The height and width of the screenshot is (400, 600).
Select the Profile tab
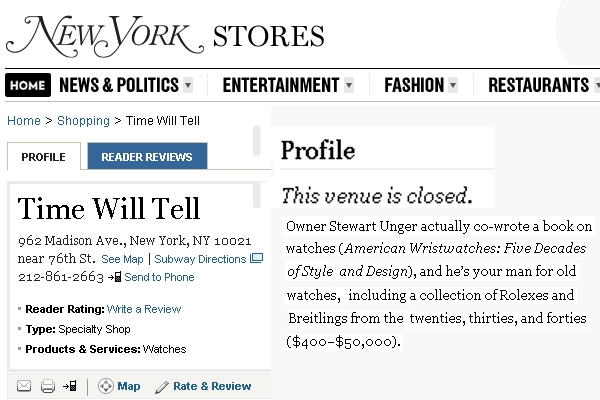tap(44, 157)
